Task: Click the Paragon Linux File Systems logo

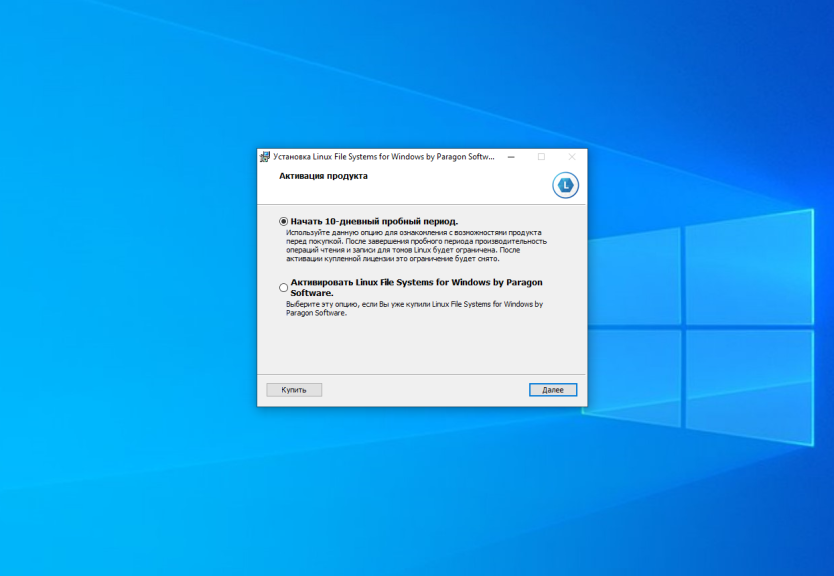Action: click(565, 185)
